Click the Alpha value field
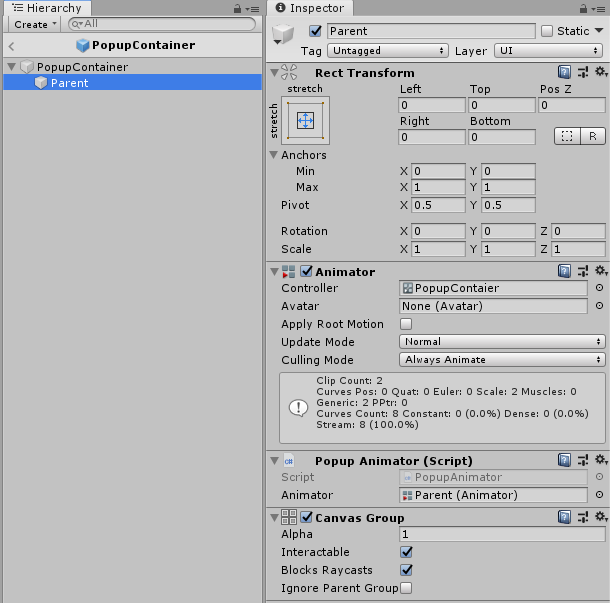This screenshot has width=610, height=603. coord(502,534)
